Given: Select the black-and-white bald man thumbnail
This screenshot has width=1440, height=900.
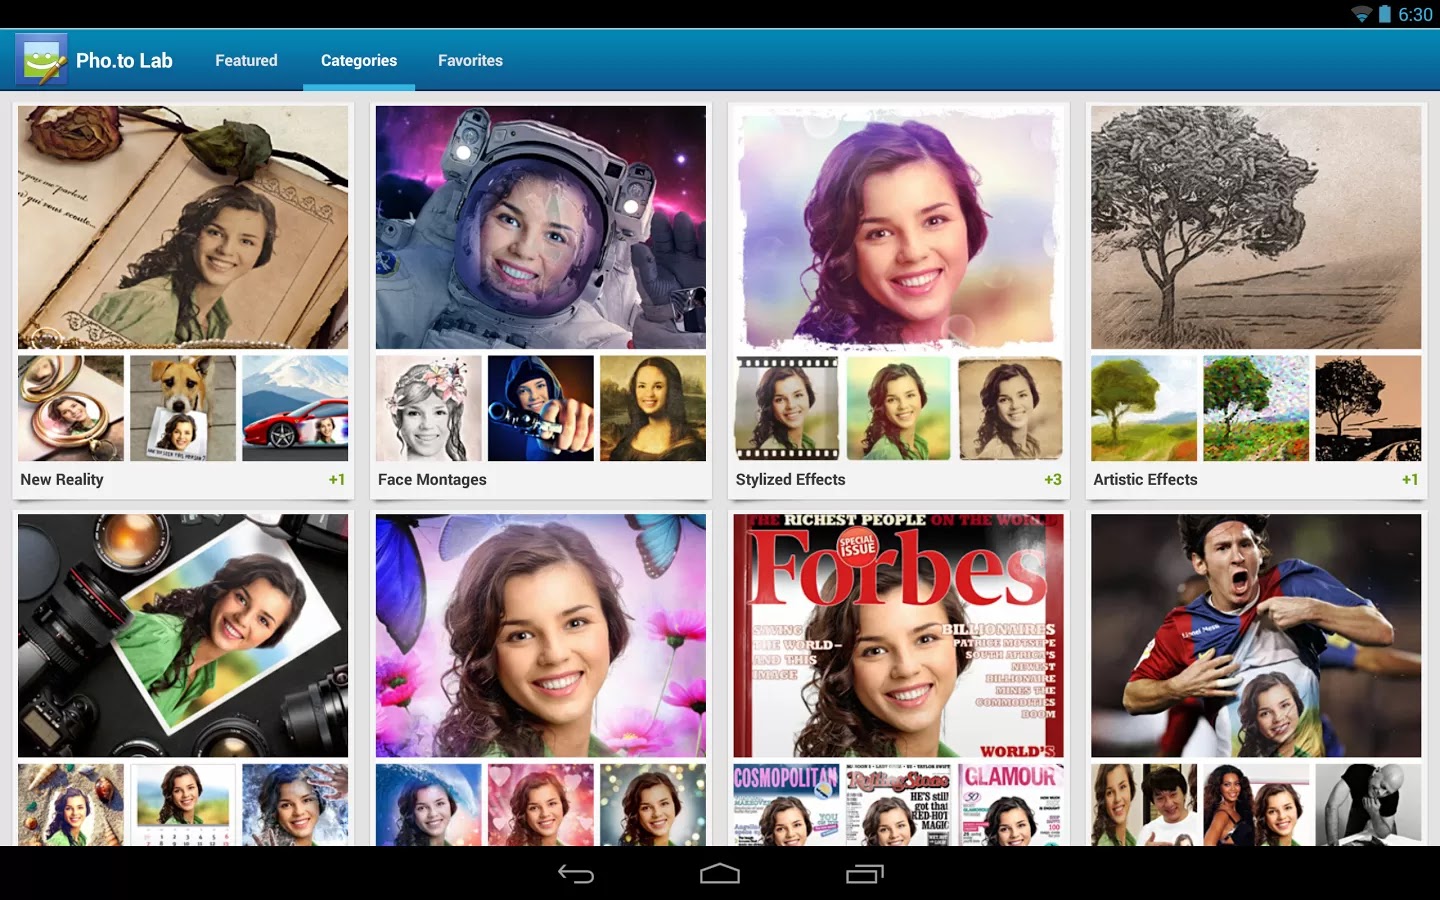Looking at the screenshot, I should click(1368, 805).
